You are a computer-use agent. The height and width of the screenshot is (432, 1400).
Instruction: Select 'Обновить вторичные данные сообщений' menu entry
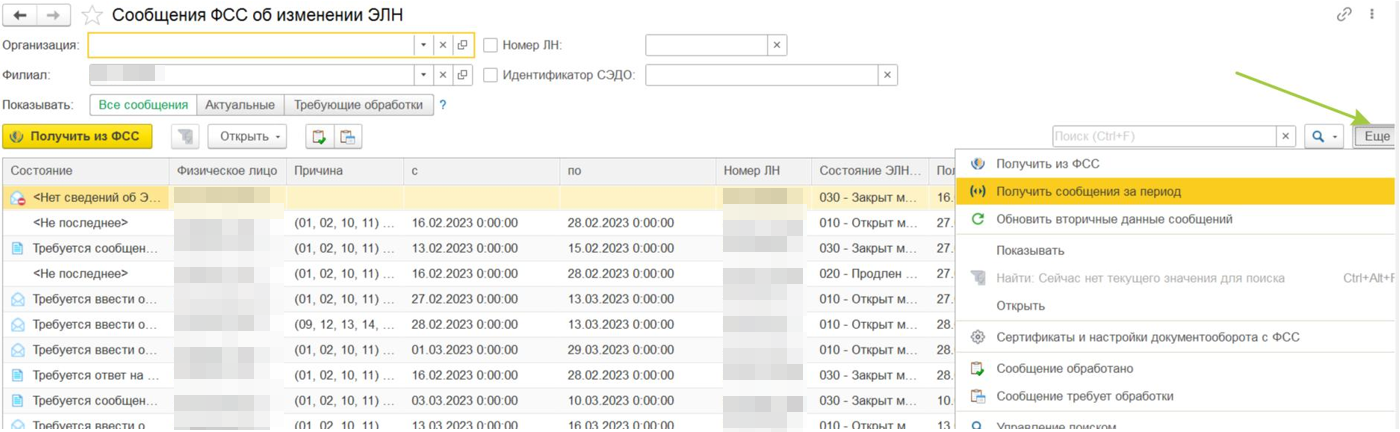[x=1114, y=219]
